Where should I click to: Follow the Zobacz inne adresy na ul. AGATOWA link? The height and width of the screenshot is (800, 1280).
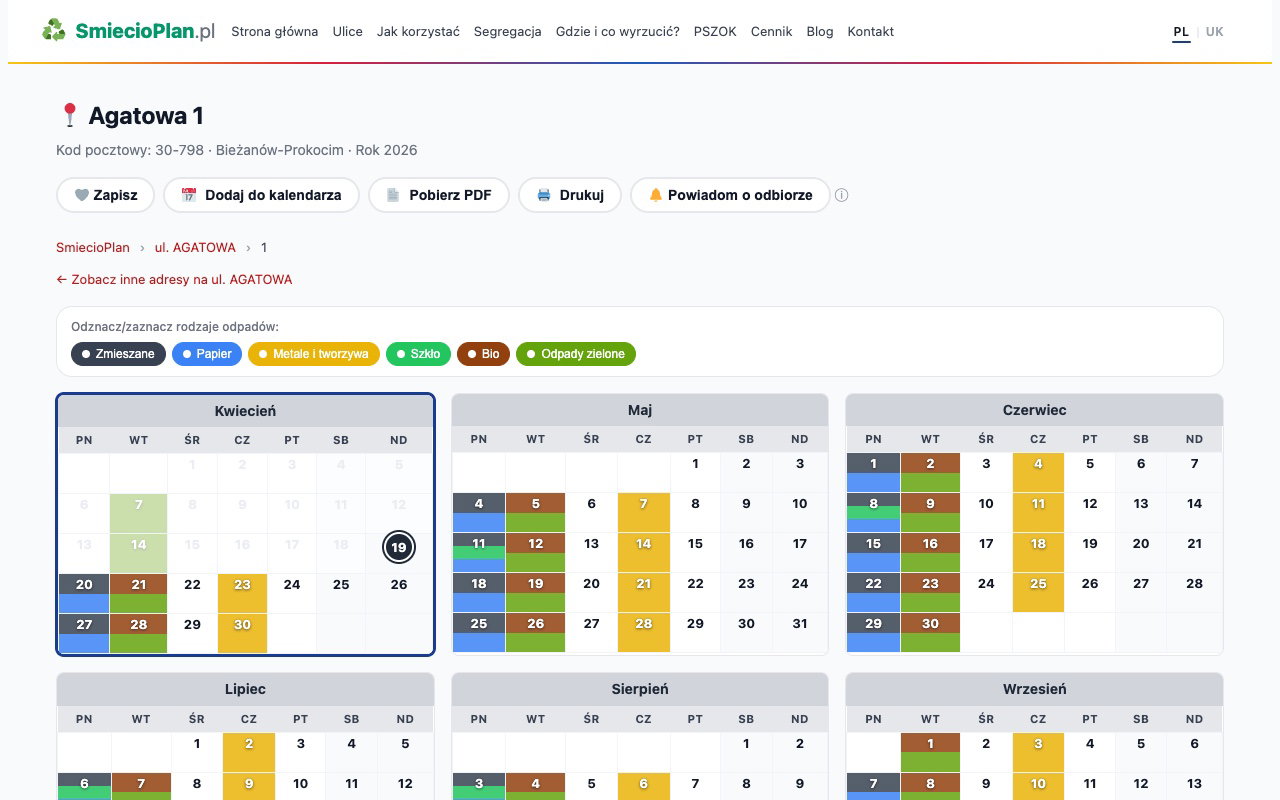click(174, 280)
